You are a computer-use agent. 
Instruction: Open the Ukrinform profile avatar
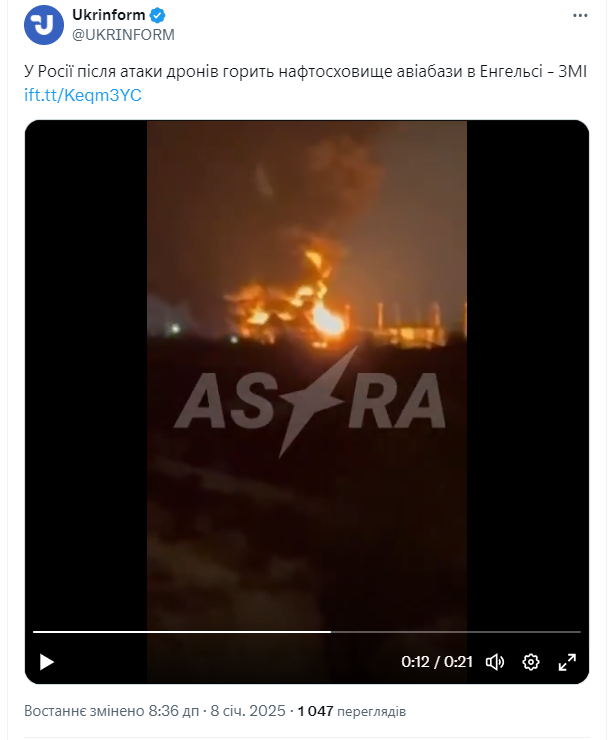(x=44, y=25)
